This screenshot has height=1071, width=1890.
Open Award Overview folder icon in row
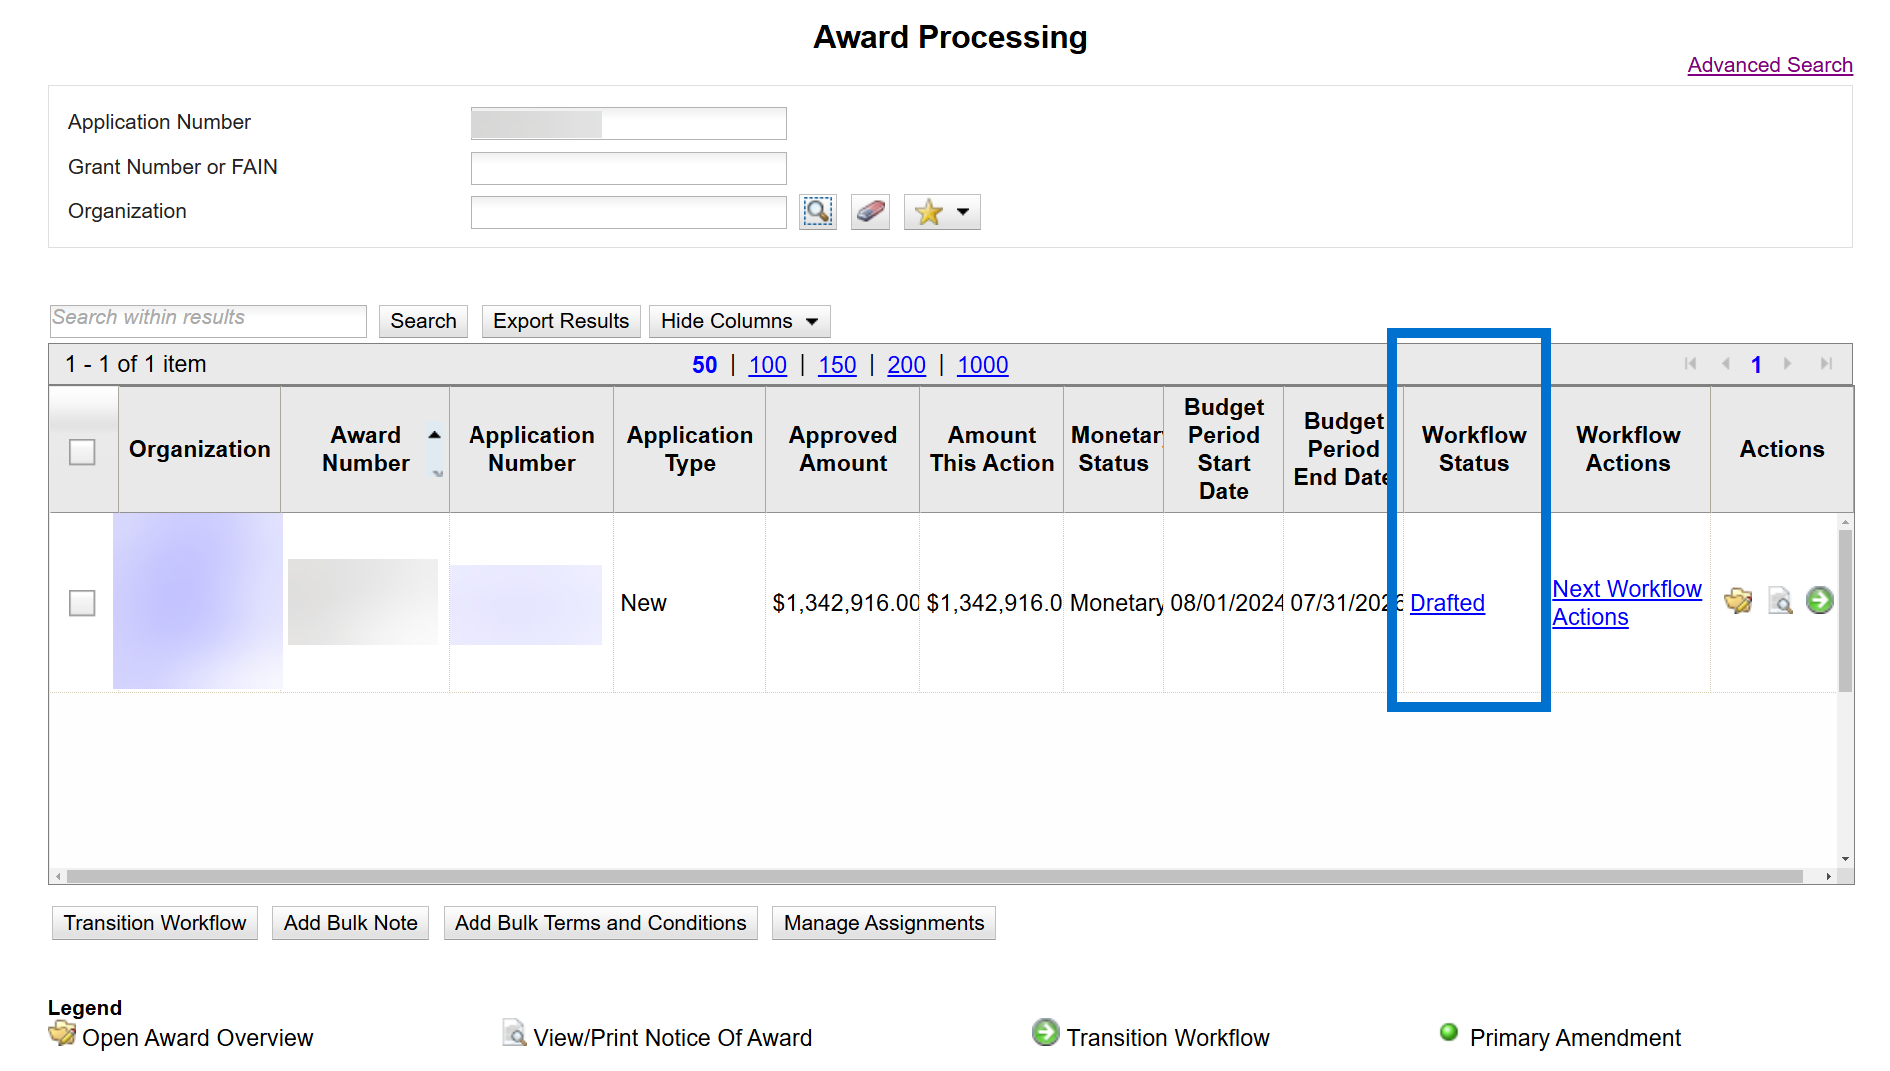click(x=1738, y=601)
